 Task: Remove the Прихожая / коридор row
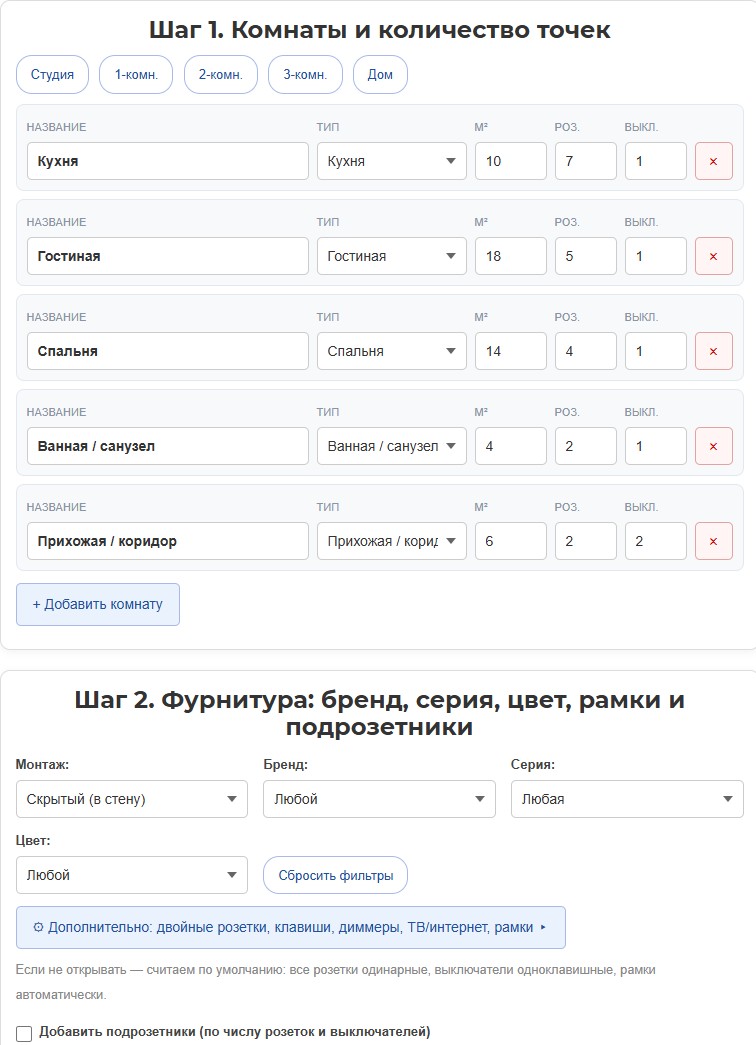713,541
